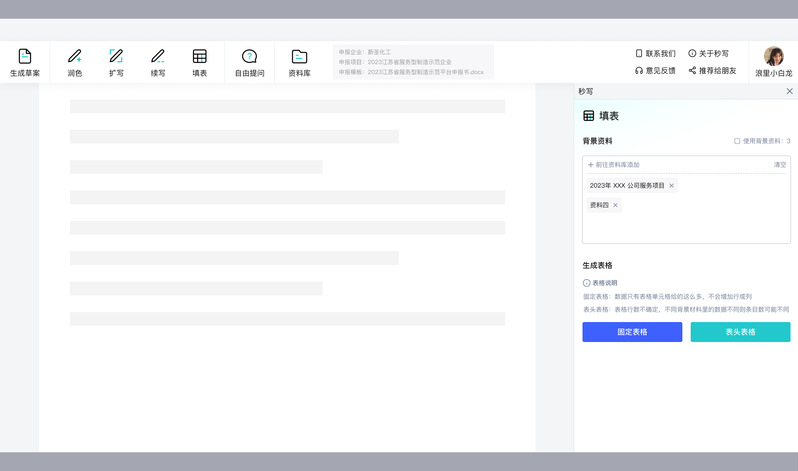Remove the 资料四 tag

click(615, 205)
